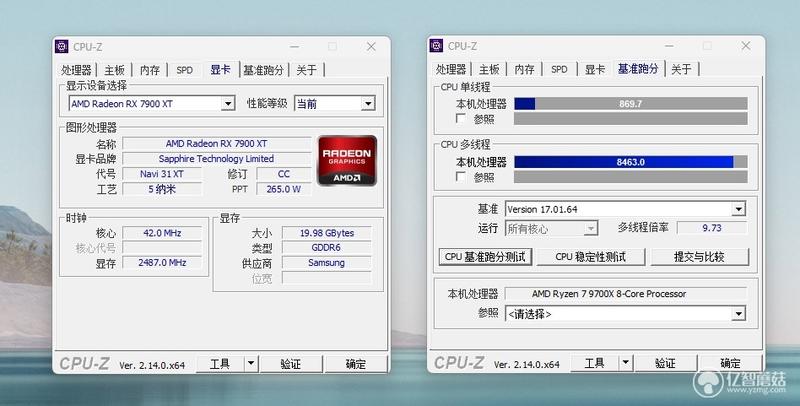Viewport: 800px width, 406px height.
Task: Expand 工具 arrow in right window
Action: pos(626,363)
